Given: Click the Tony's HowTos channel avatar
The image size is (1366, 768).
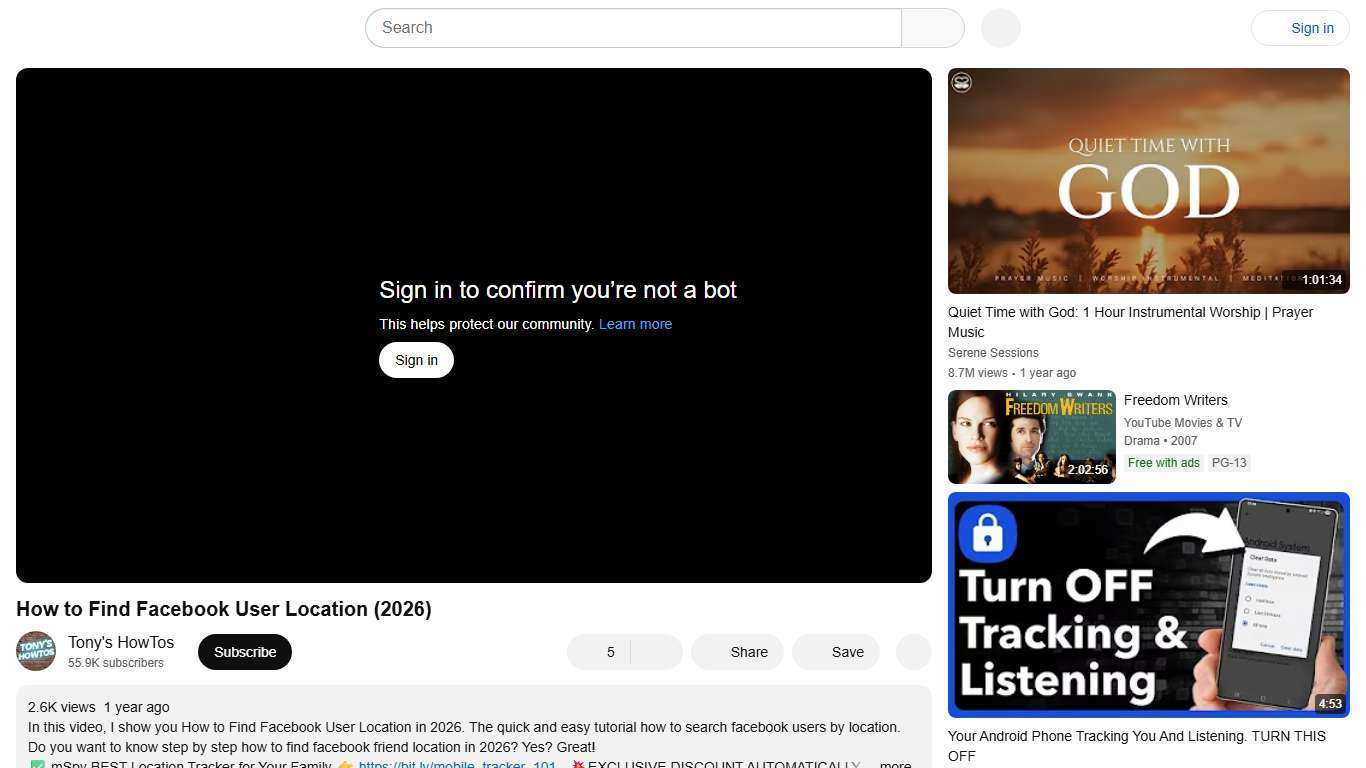Looking at the screenshot, I should point(36,651).
